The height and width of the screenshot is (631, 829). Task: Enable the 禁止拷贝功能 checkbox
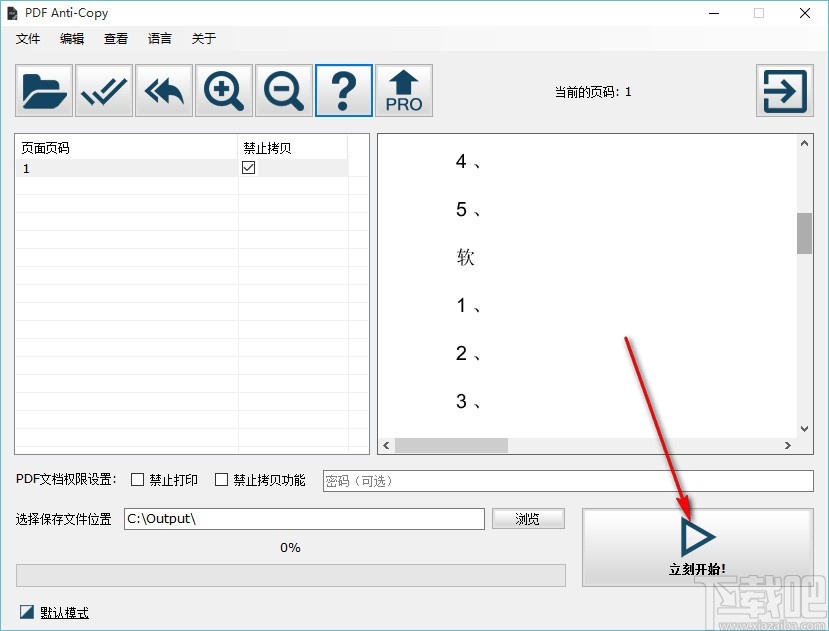click(x=221, y=480)
